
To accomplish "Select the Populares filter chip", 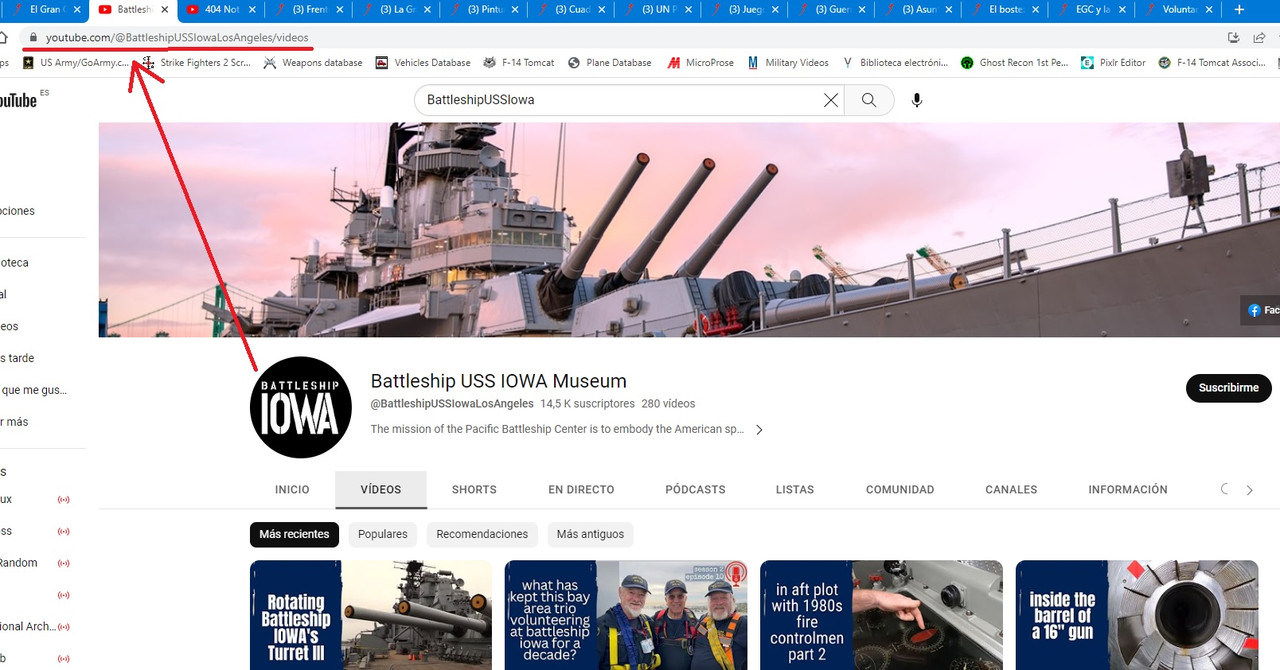I will click(383, 534).
